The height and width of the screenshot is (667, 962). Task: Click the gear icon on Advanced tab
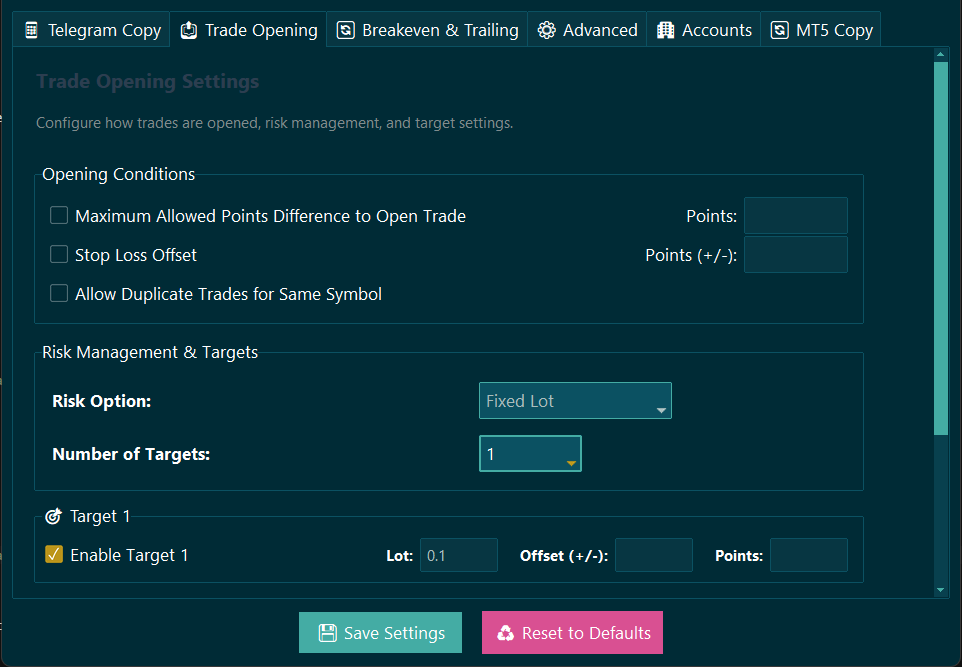[546, 30]
